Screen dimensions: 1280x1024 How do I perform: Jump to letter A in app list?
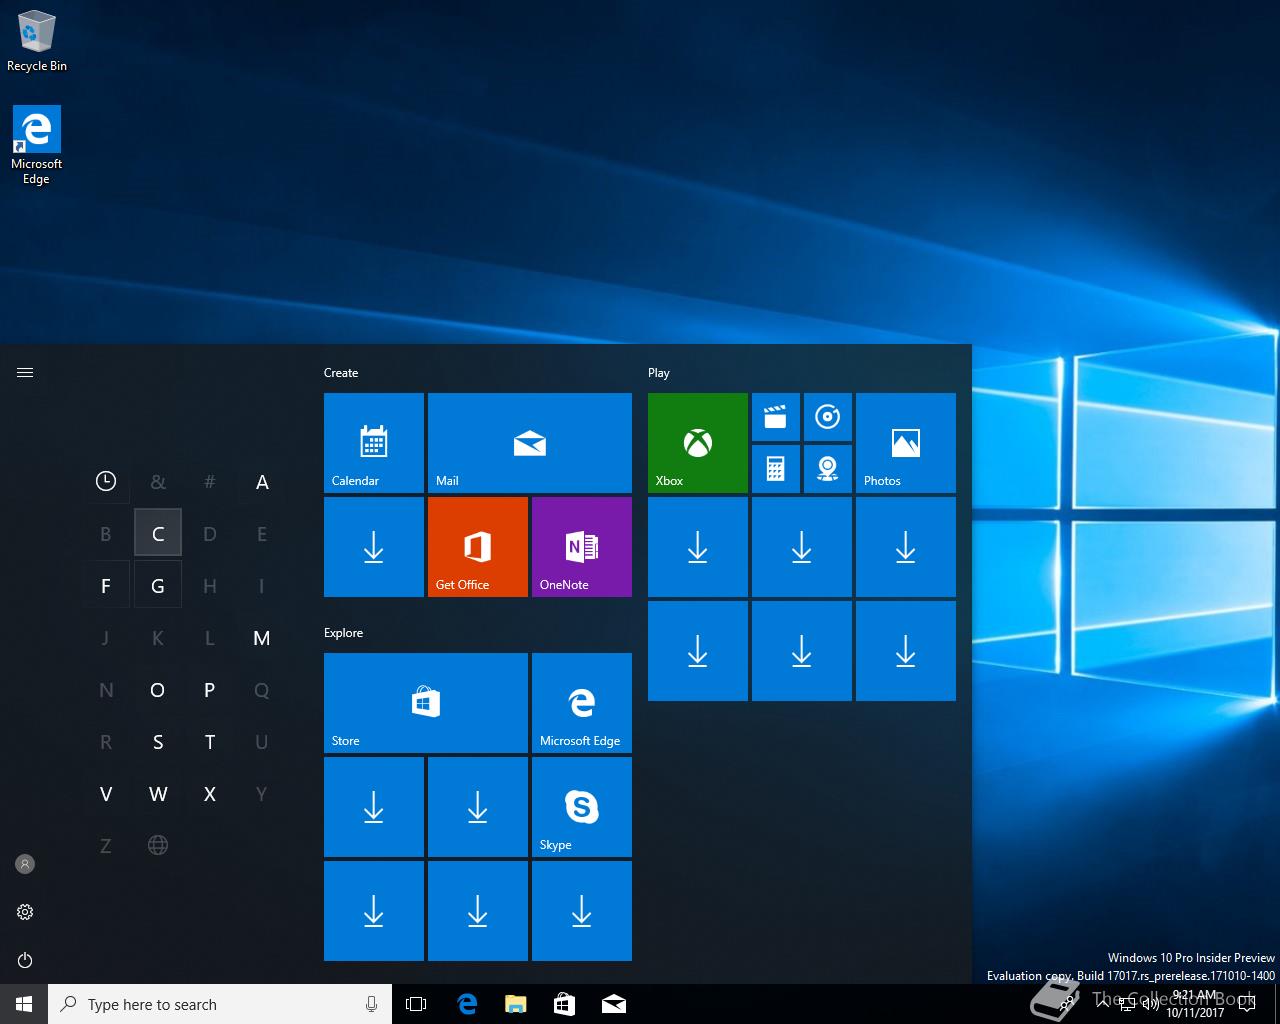(x=262, y=482)
